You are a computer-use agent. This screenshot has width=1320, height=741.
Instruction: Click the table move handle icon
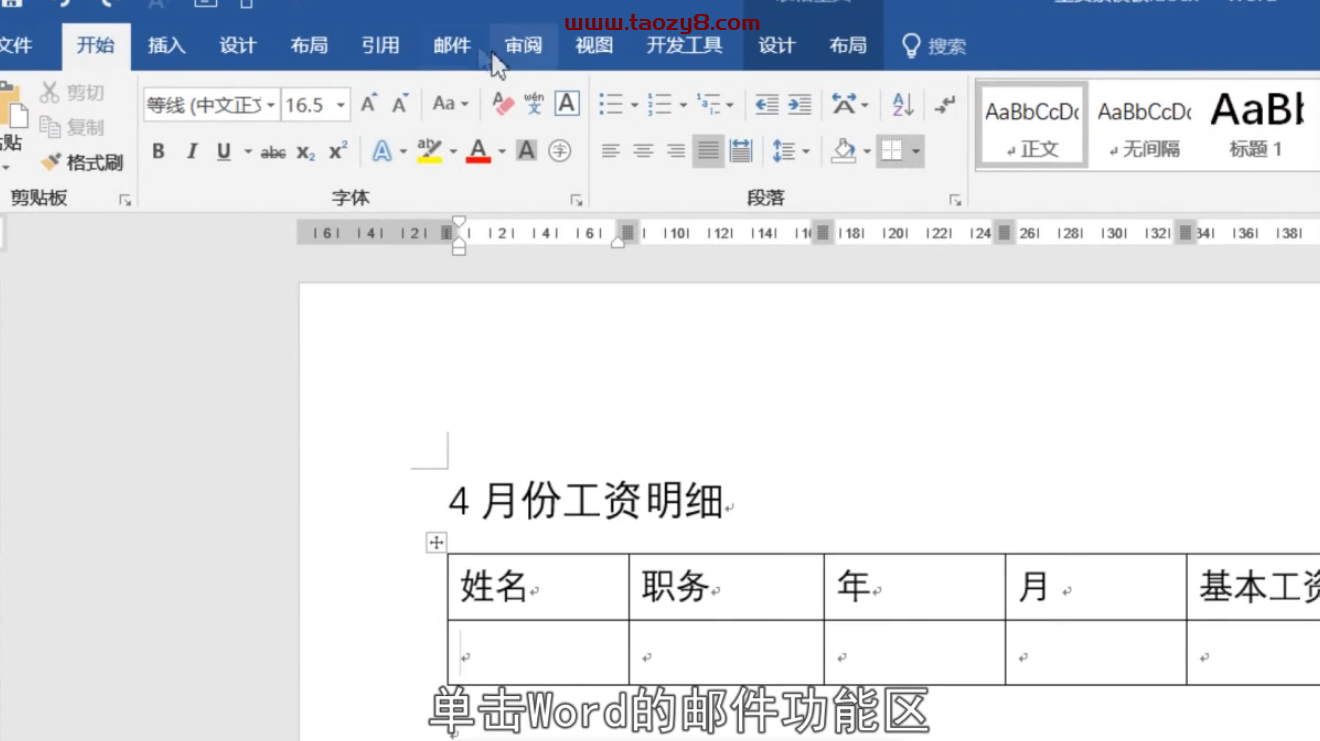click(x=436, y=542)
